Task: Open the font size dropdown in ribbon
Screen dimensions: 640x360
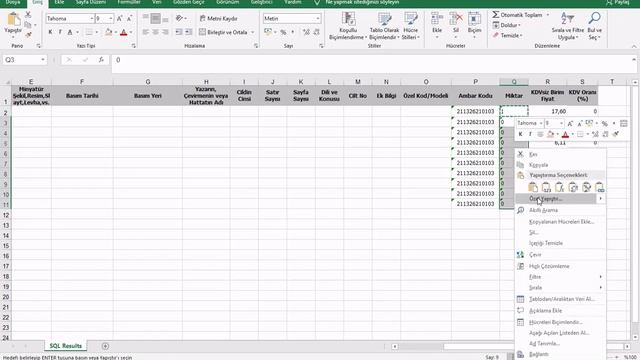Action: coord(111,19)
